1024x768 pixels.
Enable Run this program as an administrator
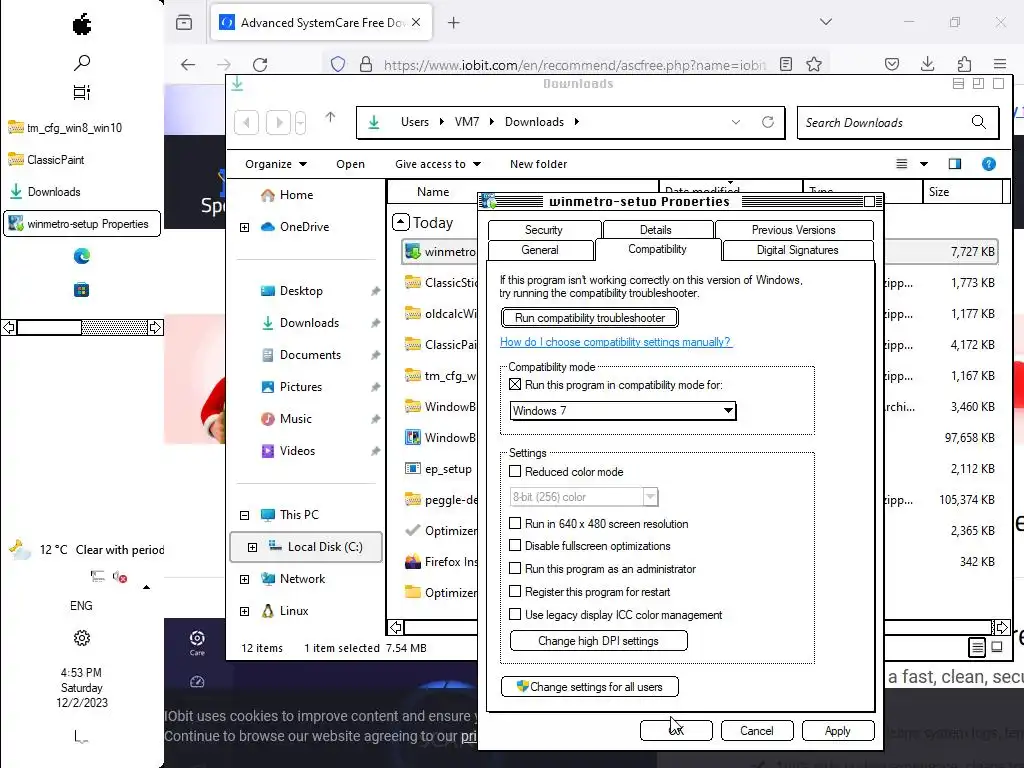(515, 568)
